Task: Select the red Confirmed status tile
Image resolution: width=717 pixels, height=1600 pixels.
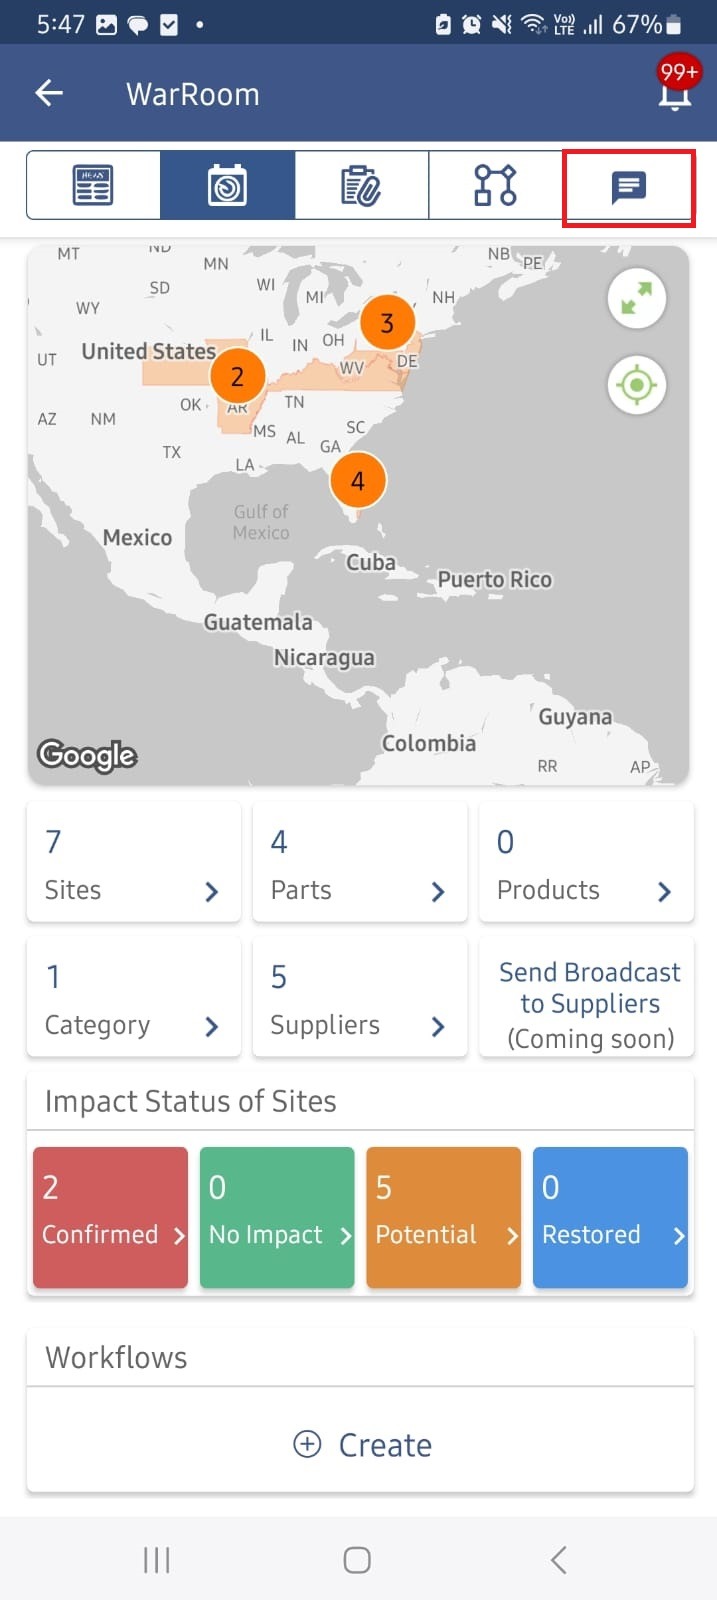Action: (x=110, y=1217)
